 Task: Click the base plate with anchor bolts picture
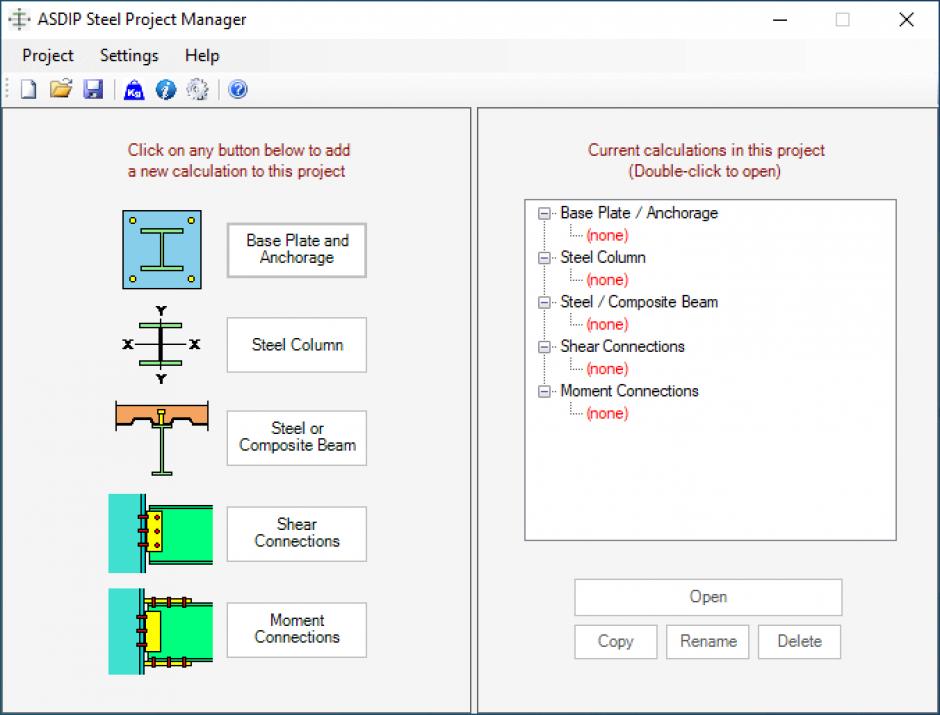[x=162, y=249]
